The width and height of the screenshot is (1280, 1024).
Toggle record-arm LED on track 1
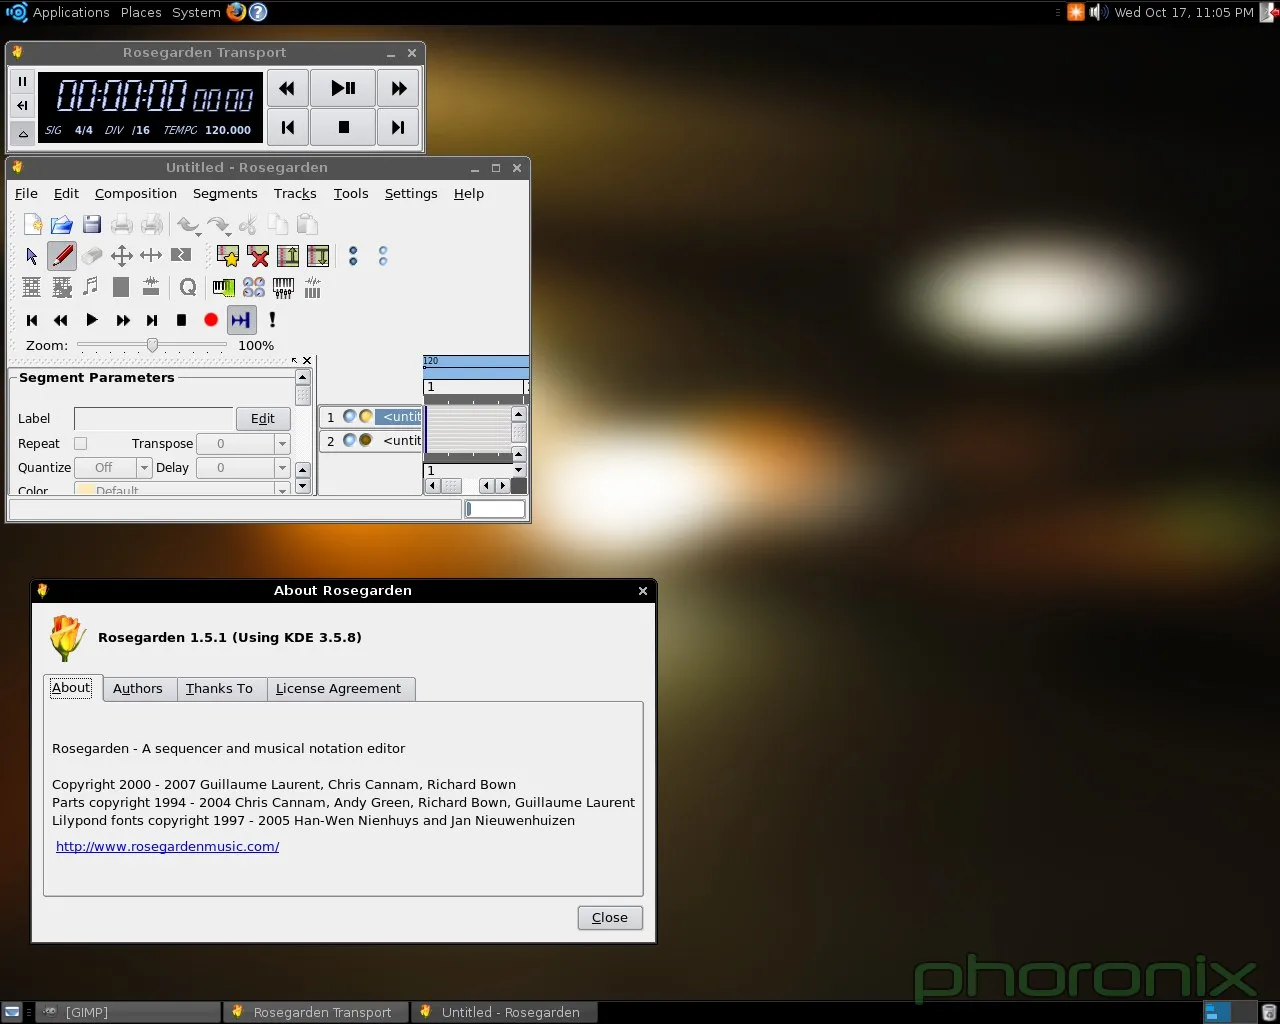(x=365, y=416)
